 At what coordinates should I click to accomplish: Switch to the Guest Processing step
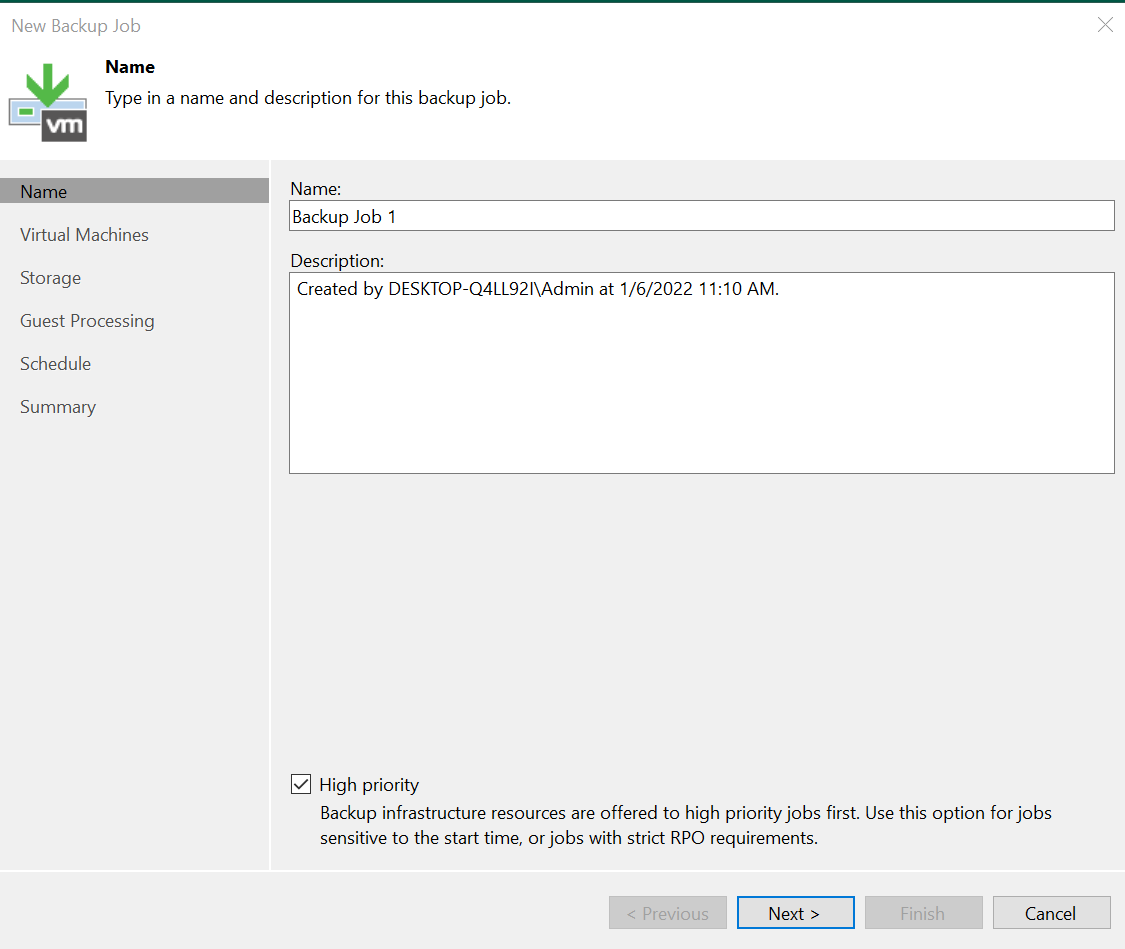(87, 321)
